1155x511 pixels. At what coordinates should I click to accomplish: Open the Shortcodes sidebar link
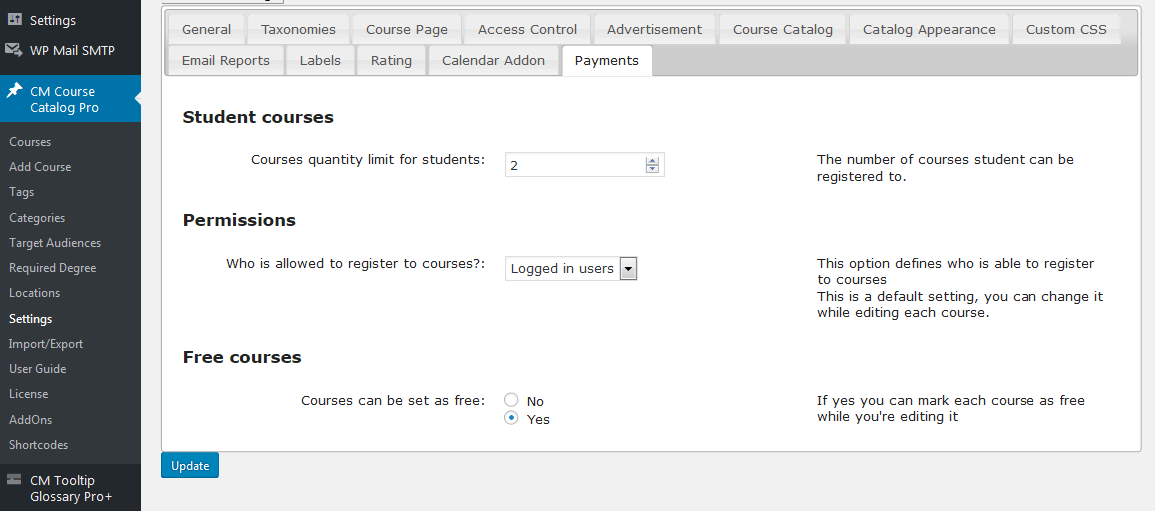[39, 445]
